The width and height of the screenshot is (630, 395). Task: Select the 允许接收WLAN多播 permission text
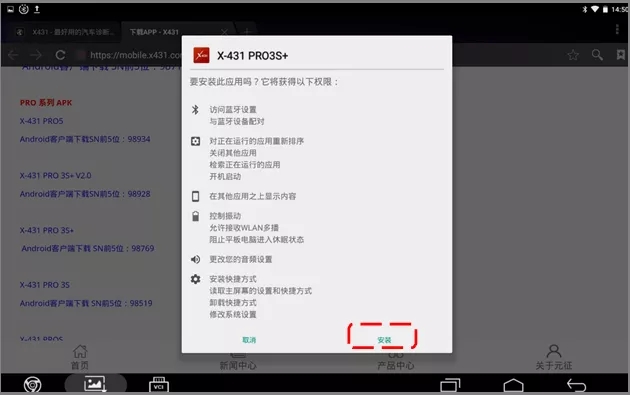tap(244, 228)
